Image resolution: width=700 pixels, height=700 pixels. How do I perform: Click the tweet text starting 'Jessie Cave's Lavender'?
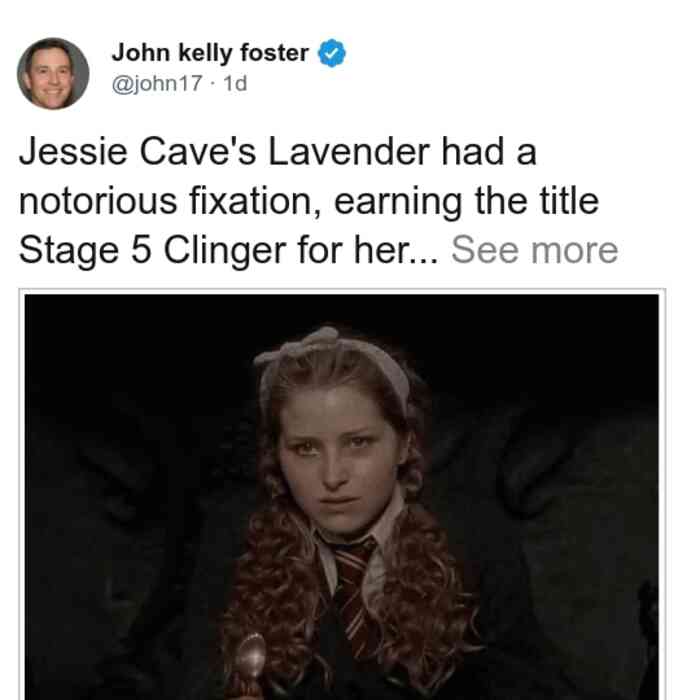(x=318, y=201)
